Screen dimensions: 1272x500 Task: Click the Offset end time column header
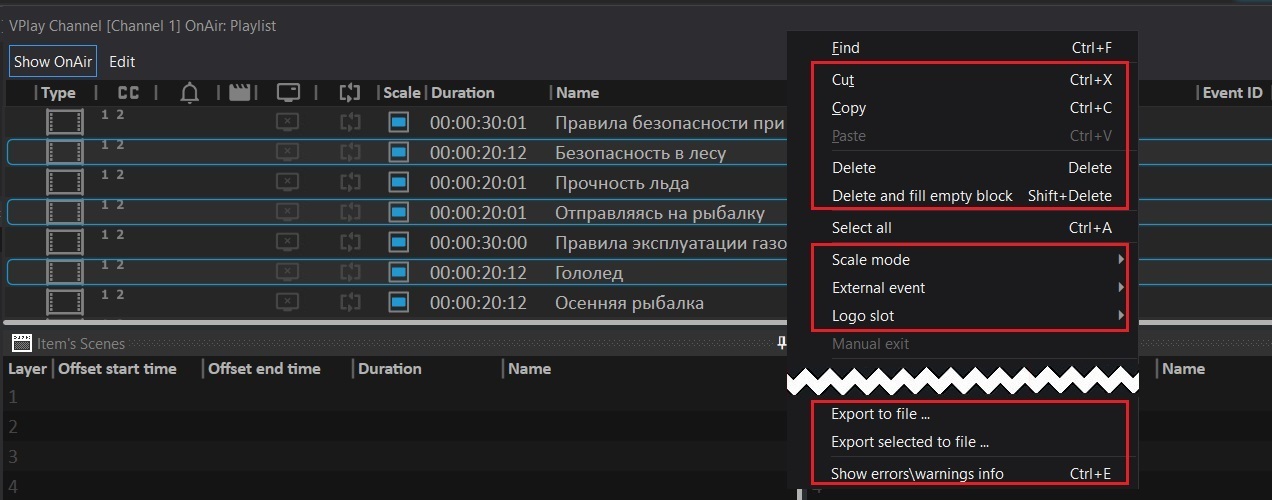point(264,369)
